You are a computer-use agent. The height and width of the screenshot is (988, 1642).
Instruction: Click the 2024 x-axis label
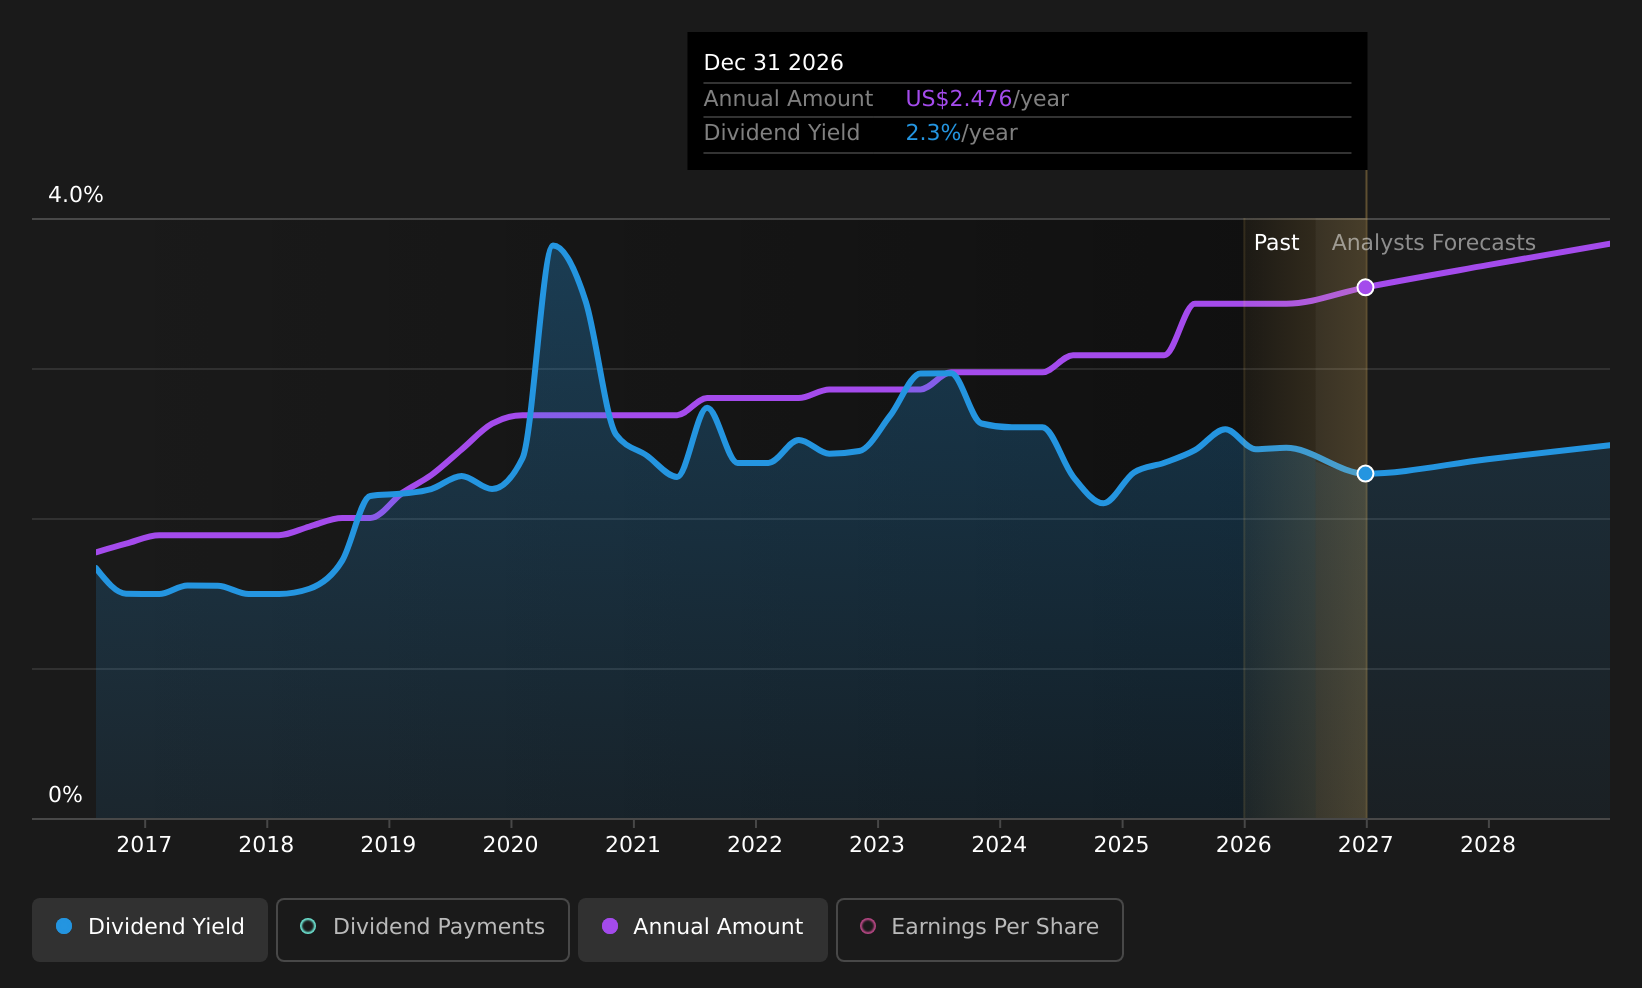999,845
